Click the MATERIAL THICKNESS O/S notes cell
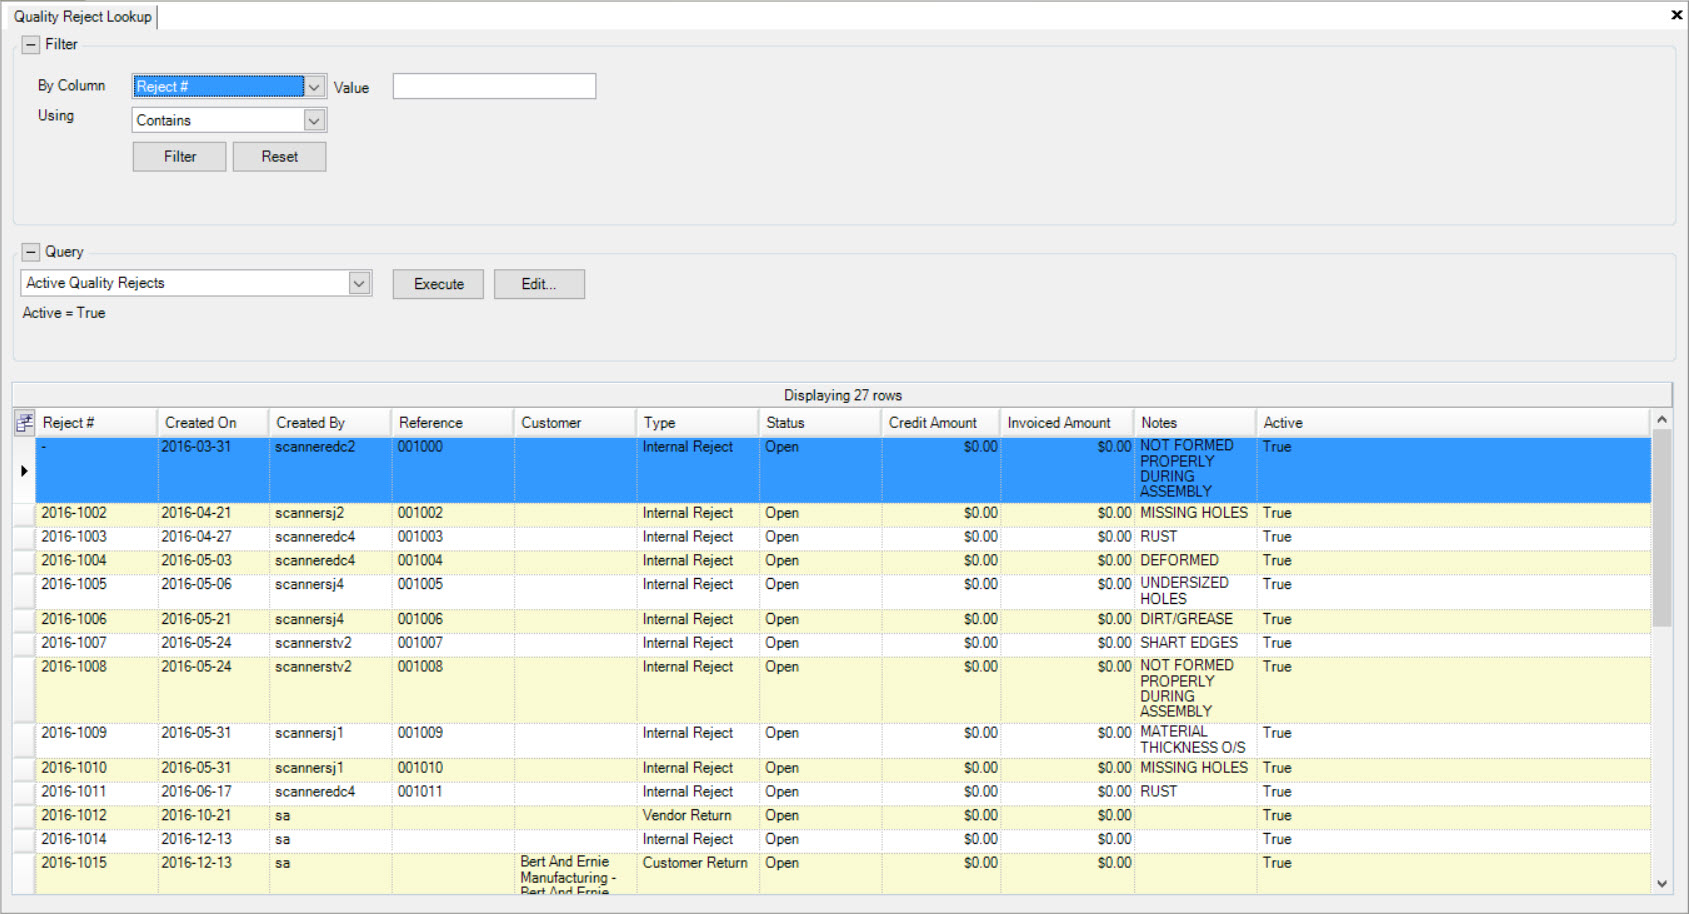Image resolution: width=1689 pixels, height=914 pixels. (x=1193, y=740)
